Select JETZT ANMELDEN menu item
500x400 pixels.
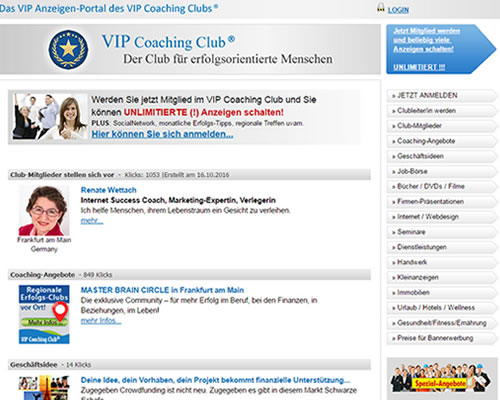[441, 95]
